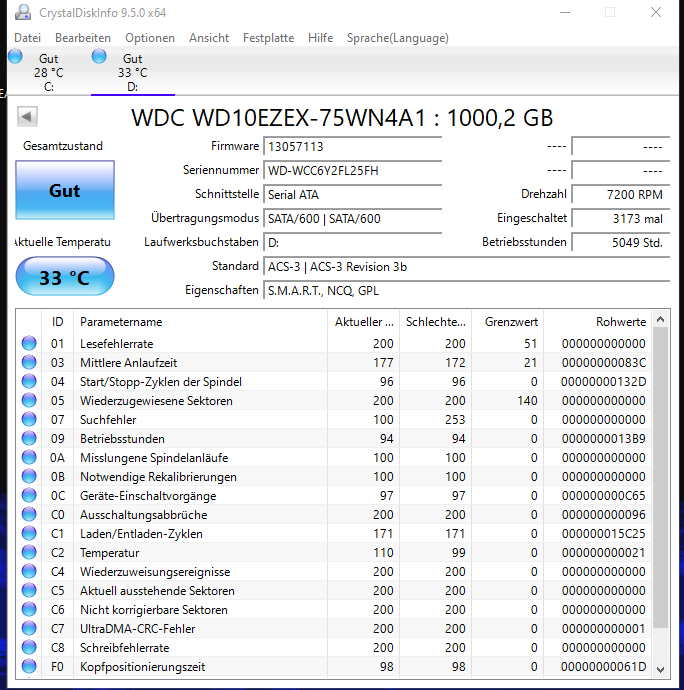
Task: Click the Rohwerte column header
Action: 598,322
